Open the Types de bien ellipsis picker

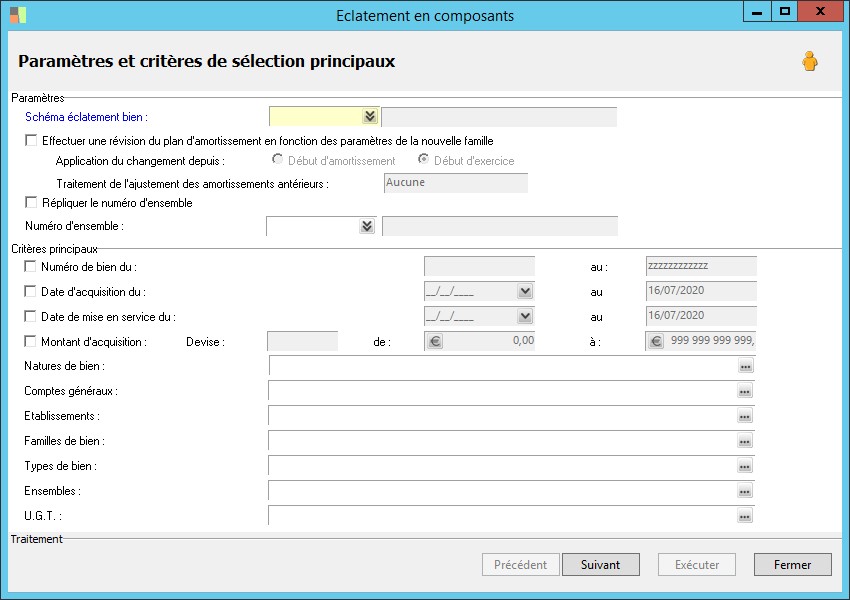pyautogui.click(x=745, y=467)
